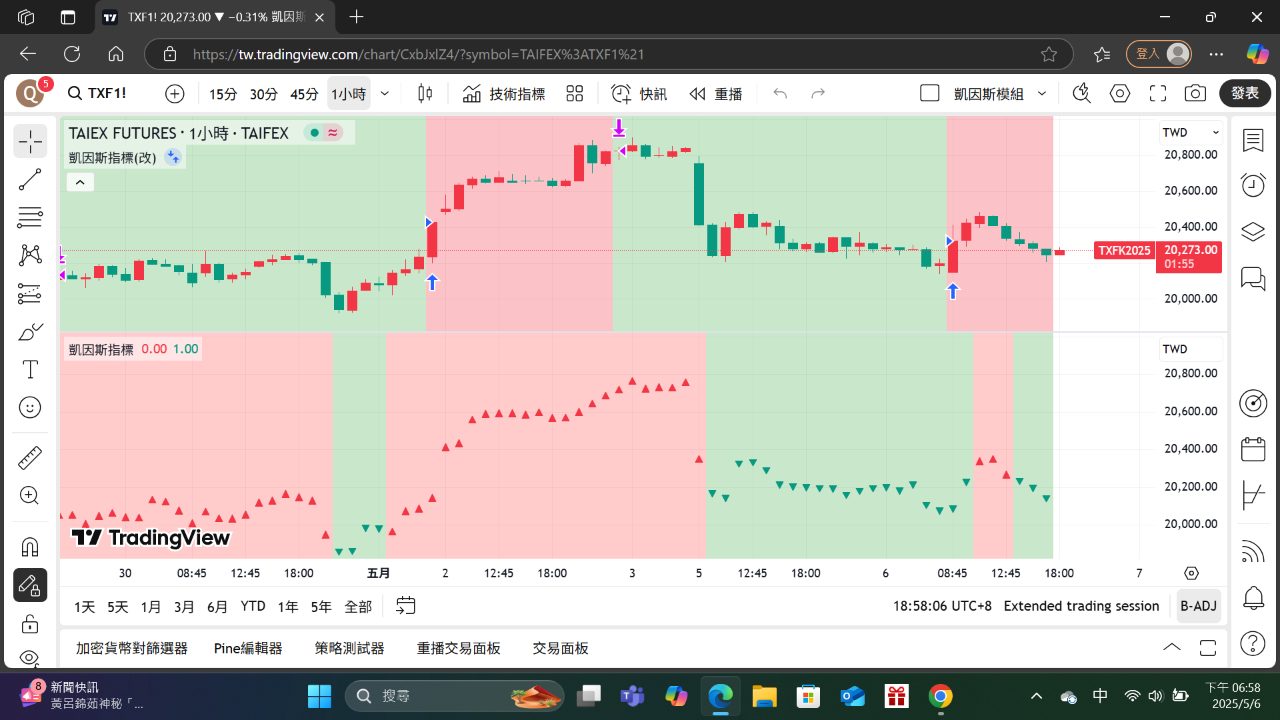Screen dimensions: 1280x720
Task: Open the forecasting and measurement tools
Action: click(x=30, y=294)
